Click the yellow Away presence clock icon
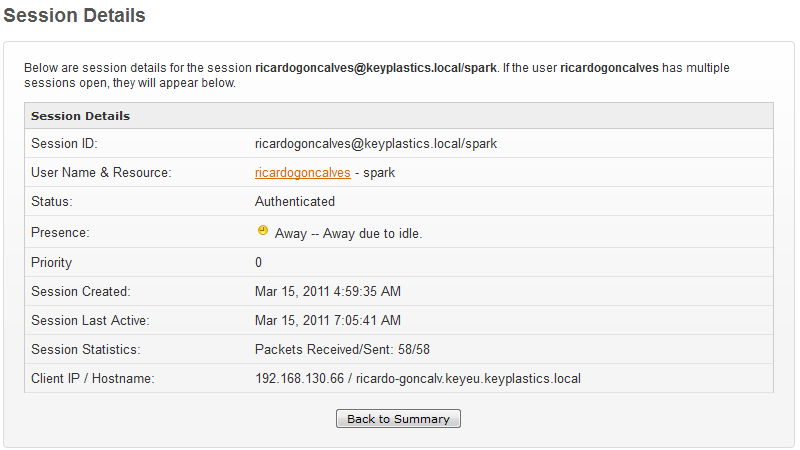This screenshot has width=800, height=450. 263,231
